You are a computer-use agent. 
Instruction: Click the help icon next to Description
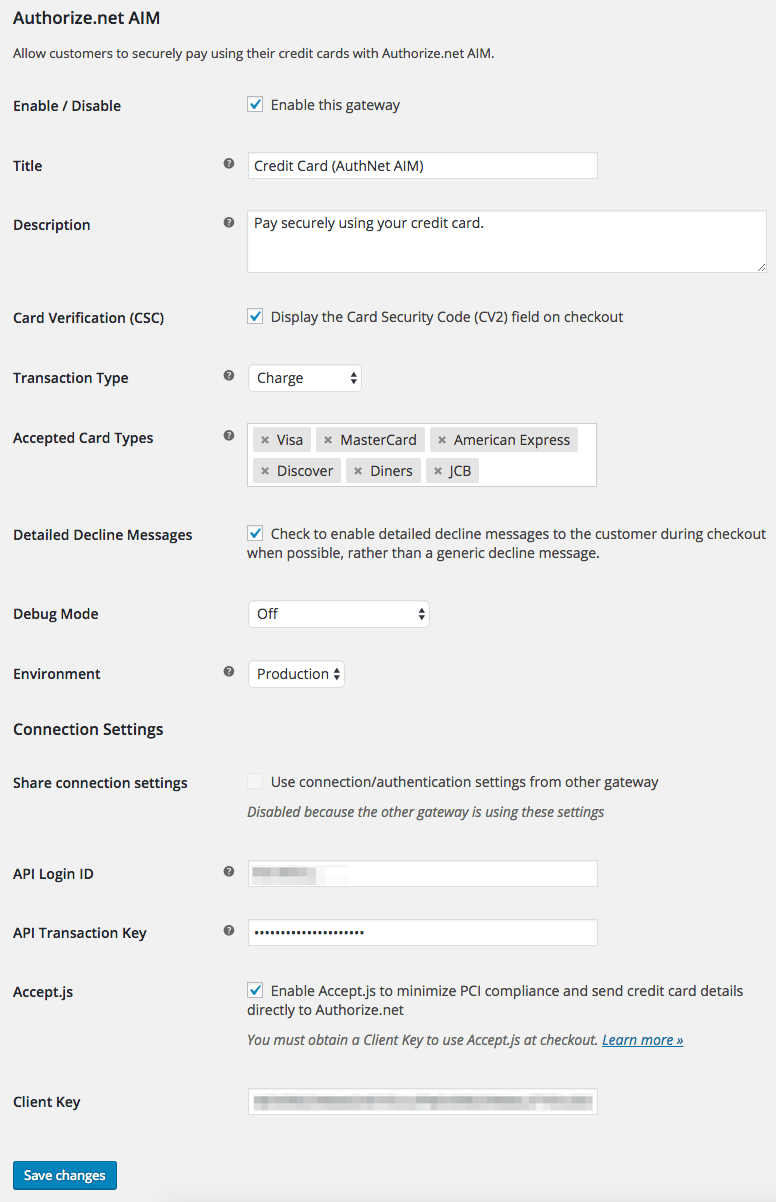coord(229,223)
